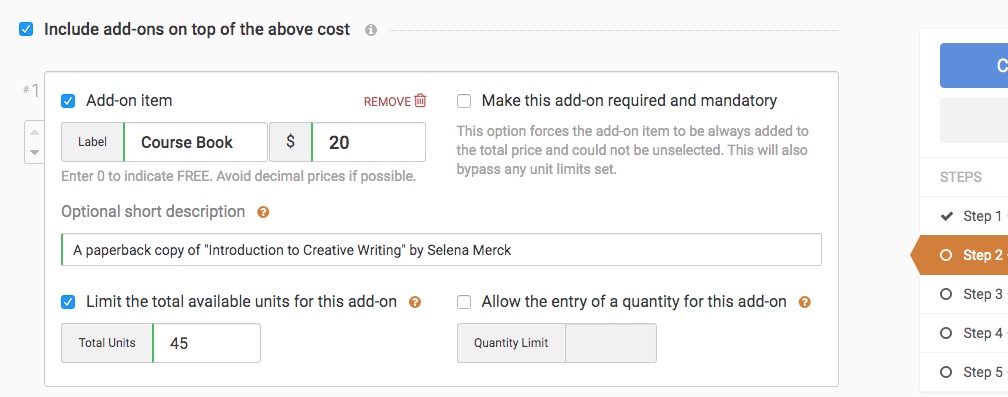The width and height of the screenshot is (1008, 397).
Task: Click the Step 3 circle icon
Action: click(x=946, y=294)
